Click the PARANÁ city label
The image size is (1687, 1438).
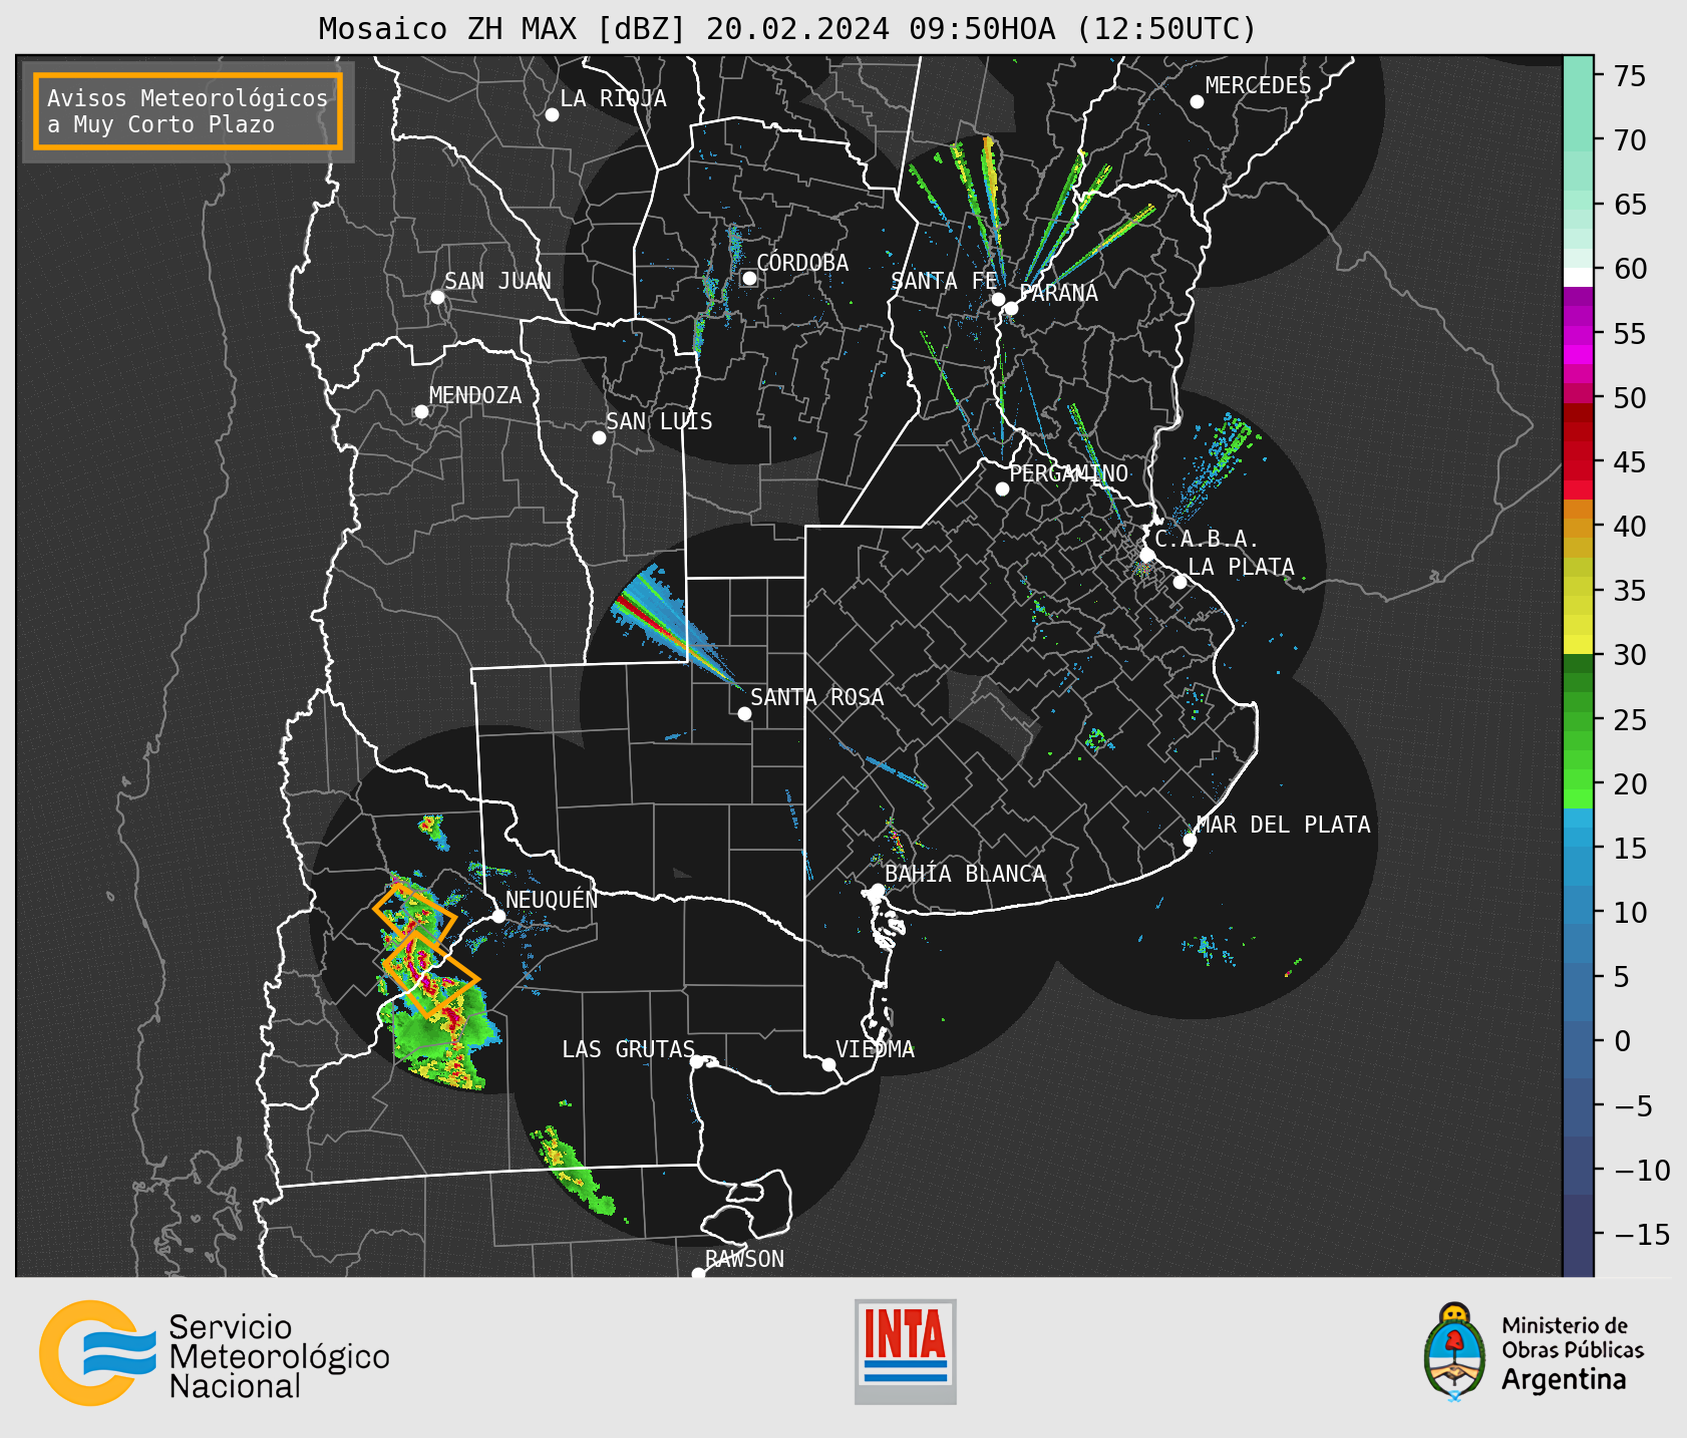pos(1058,293)
